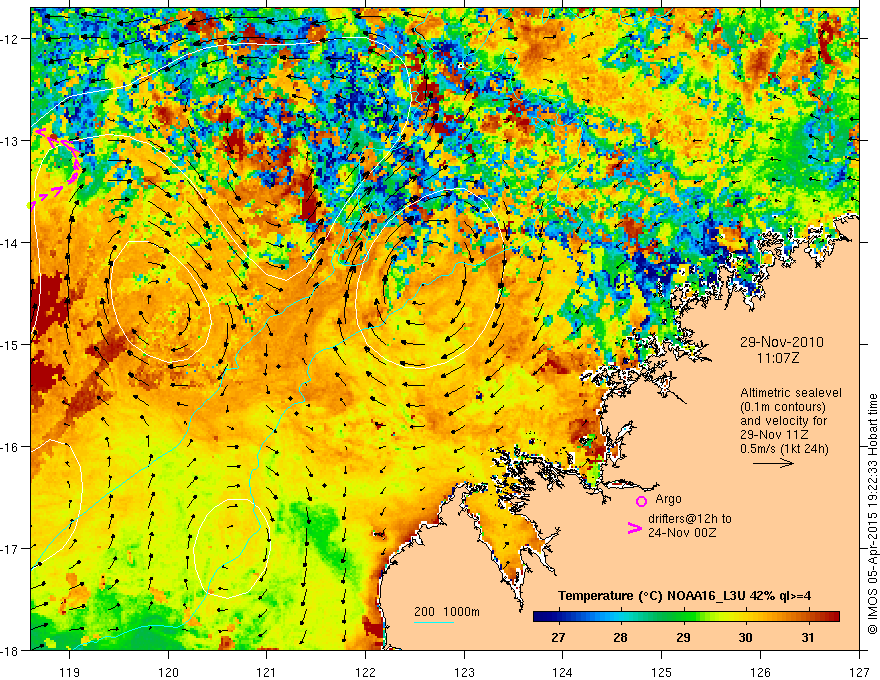Click the colorbar tick label 27
Viewport: 880px width, 680px height.
coord(558,638)
